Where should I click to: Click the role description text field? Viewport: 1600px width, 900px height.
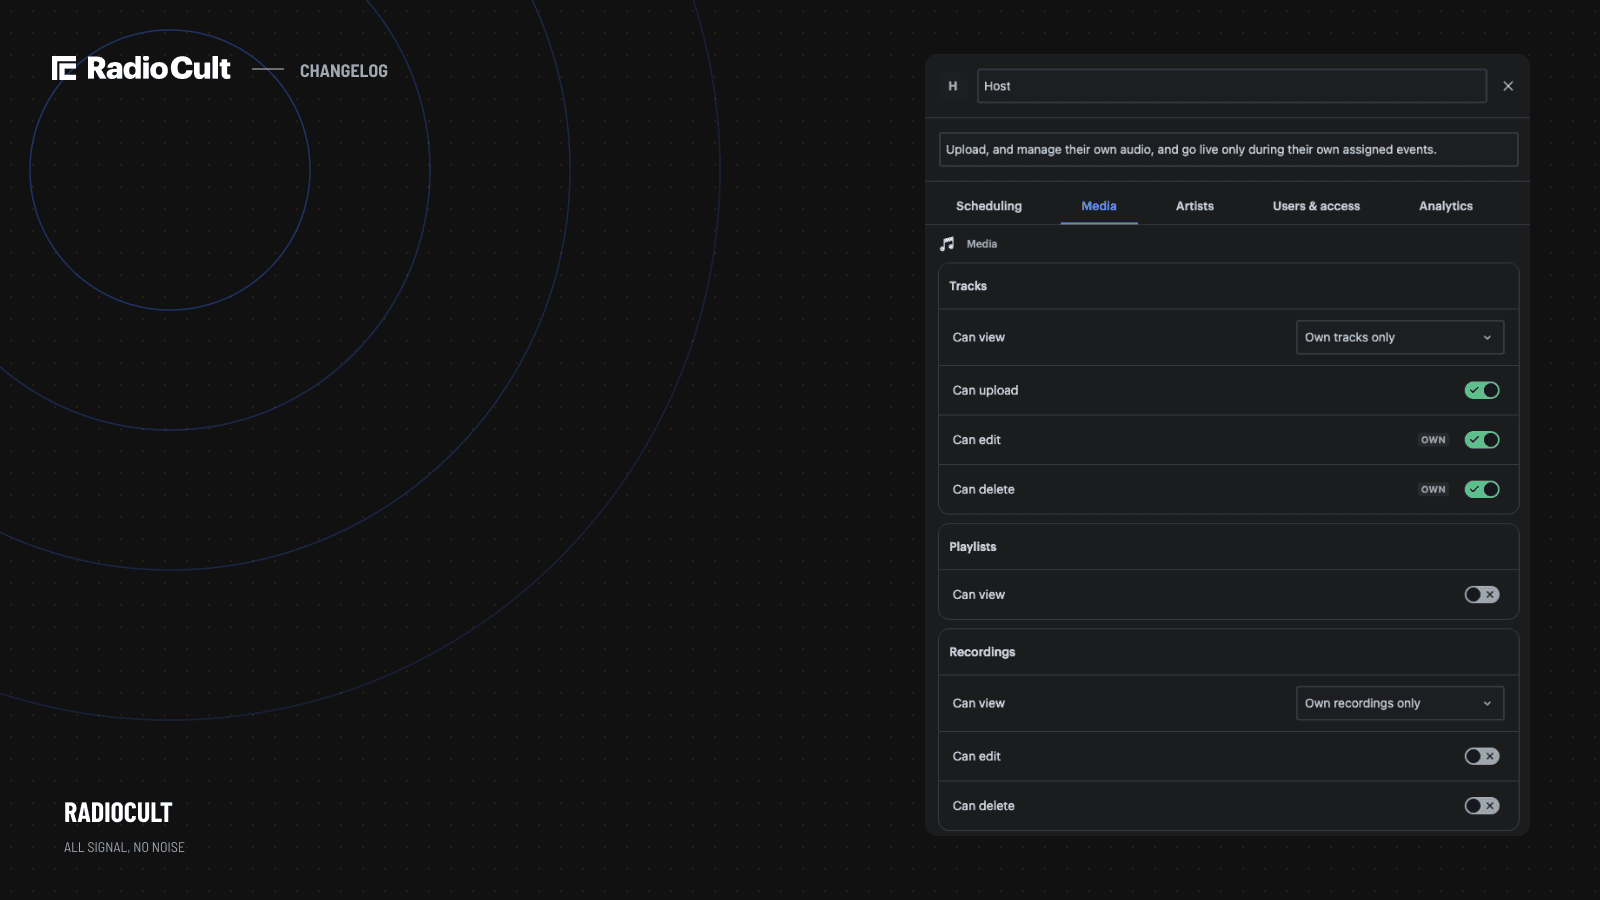(1228, 150)
